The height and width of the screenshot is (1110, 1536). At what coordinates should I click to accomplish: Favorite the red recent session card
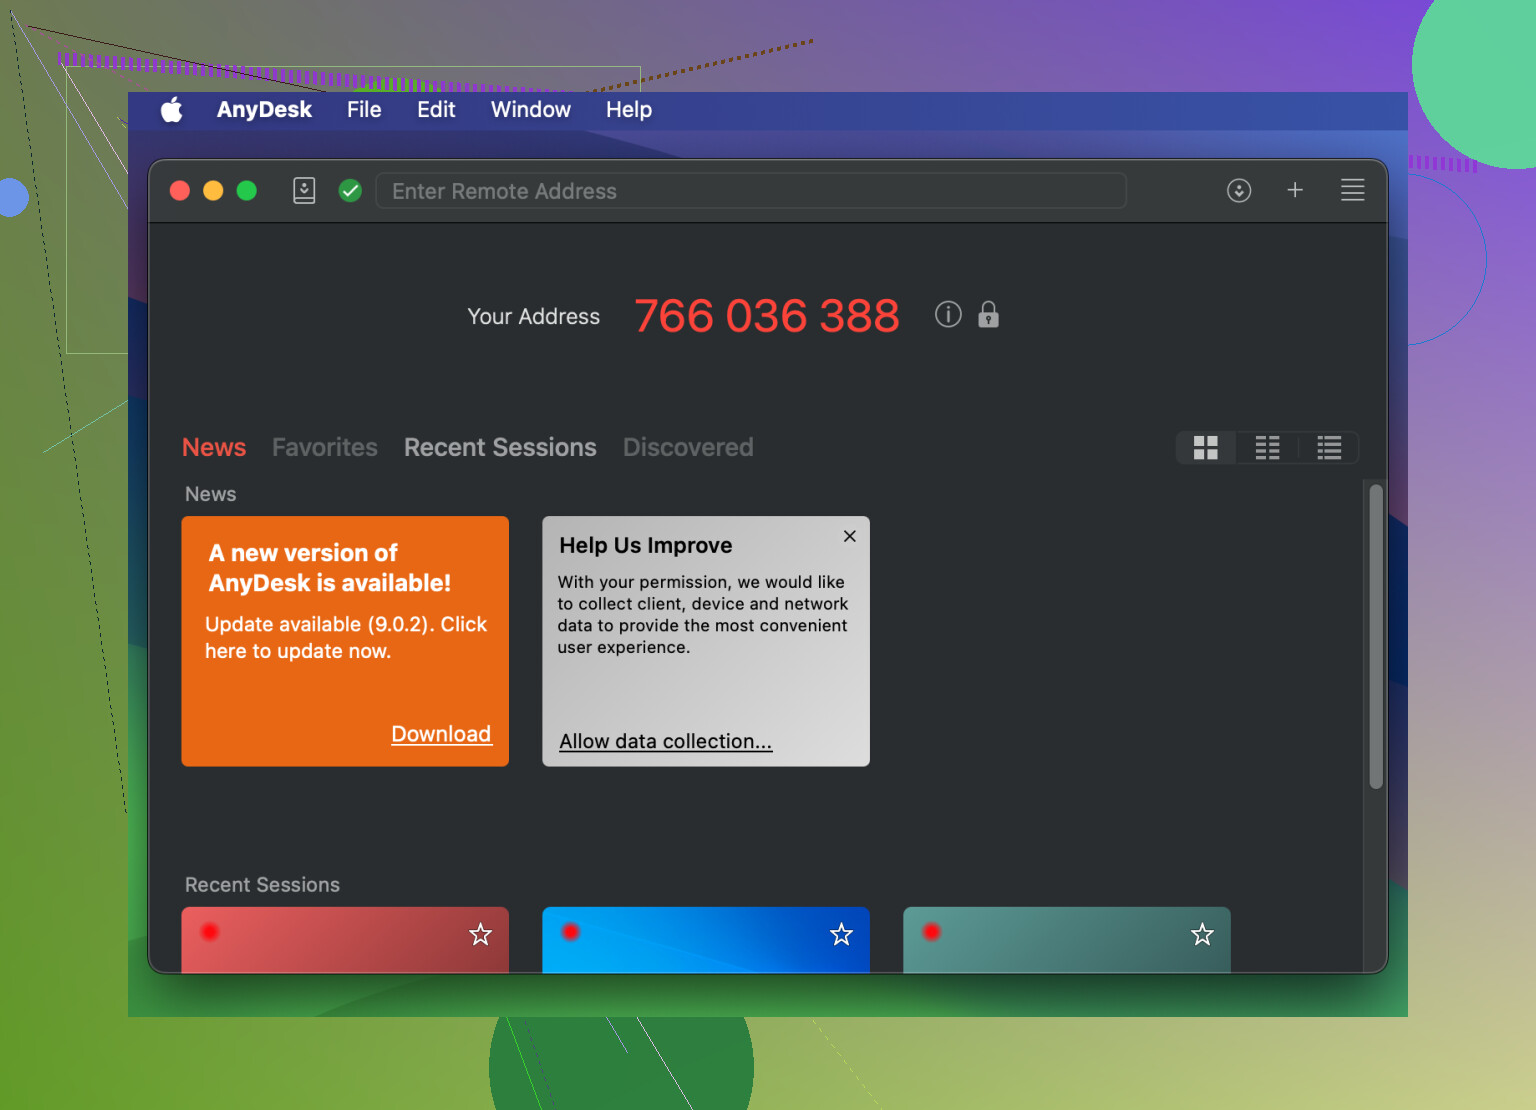click(x=481, y=935)
